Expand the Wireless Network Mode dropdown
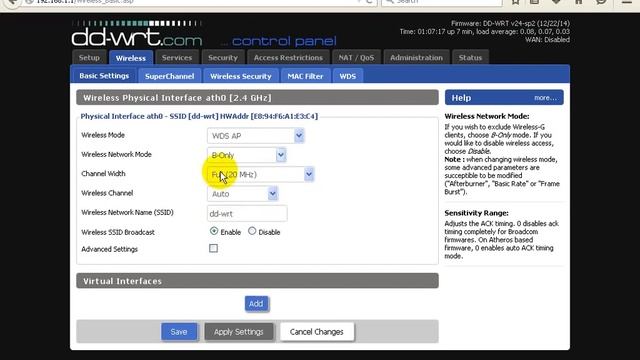The height and width of the screenshot is (360, 640). (247, 155)
